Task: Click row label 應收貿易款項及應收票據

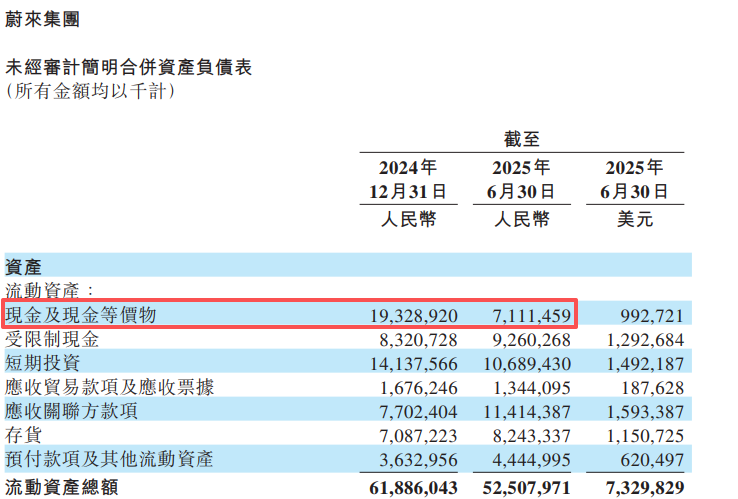Action: point(109,387)
